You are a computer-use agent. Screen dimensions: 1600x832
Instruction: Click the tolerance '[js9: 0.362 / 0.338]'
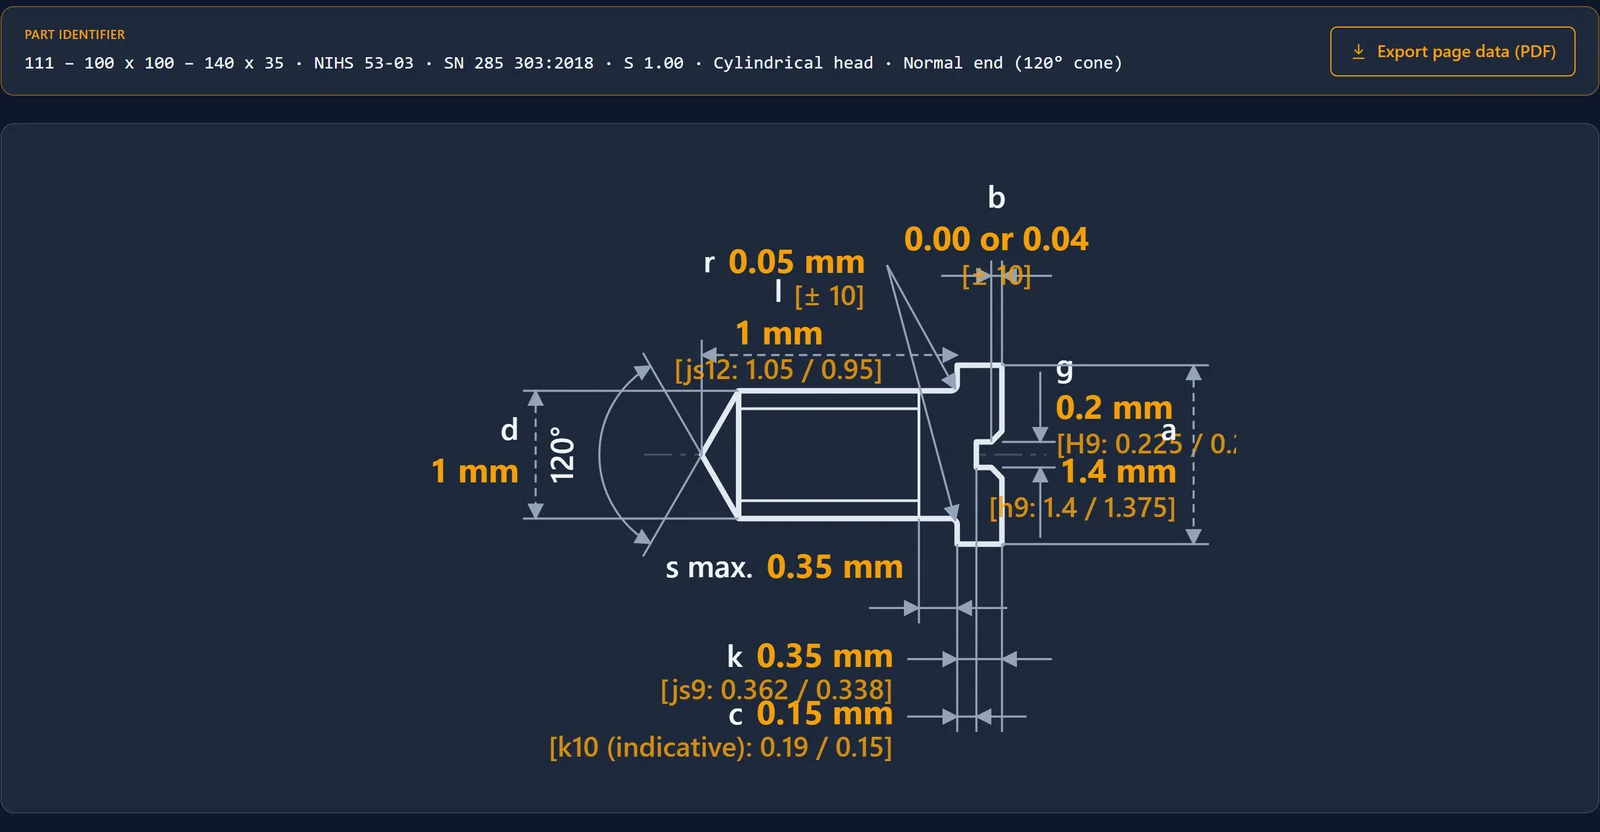click(776, 689)
